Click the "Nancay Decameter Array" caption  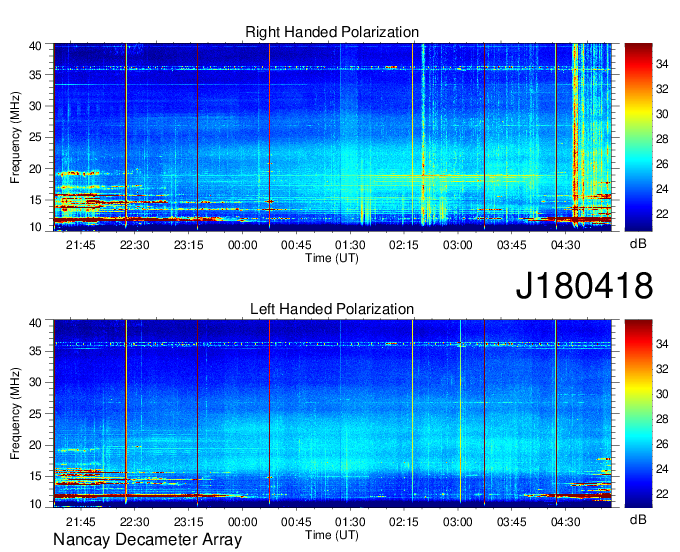coord(147,540)
